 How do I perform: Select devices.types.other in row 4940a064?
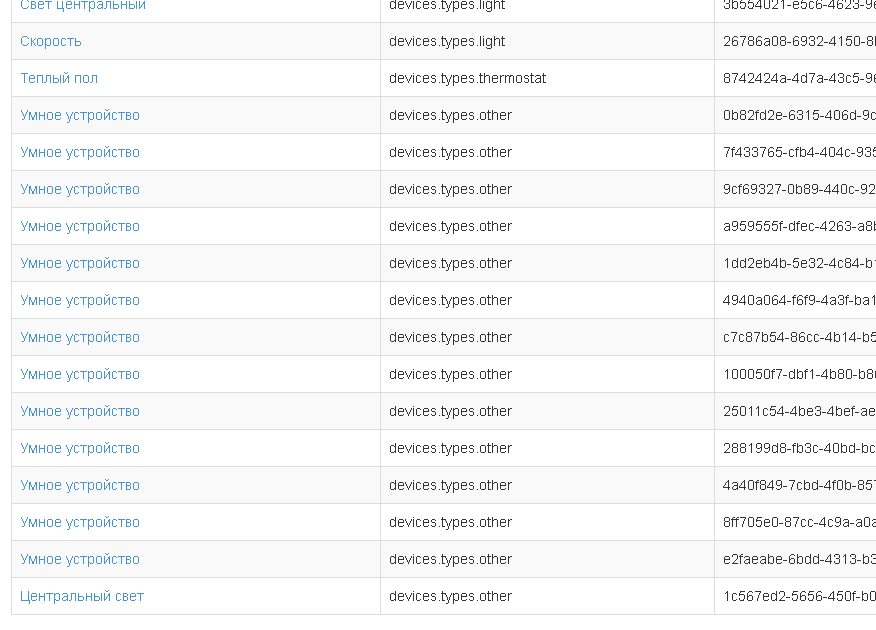tap(450, 300)
